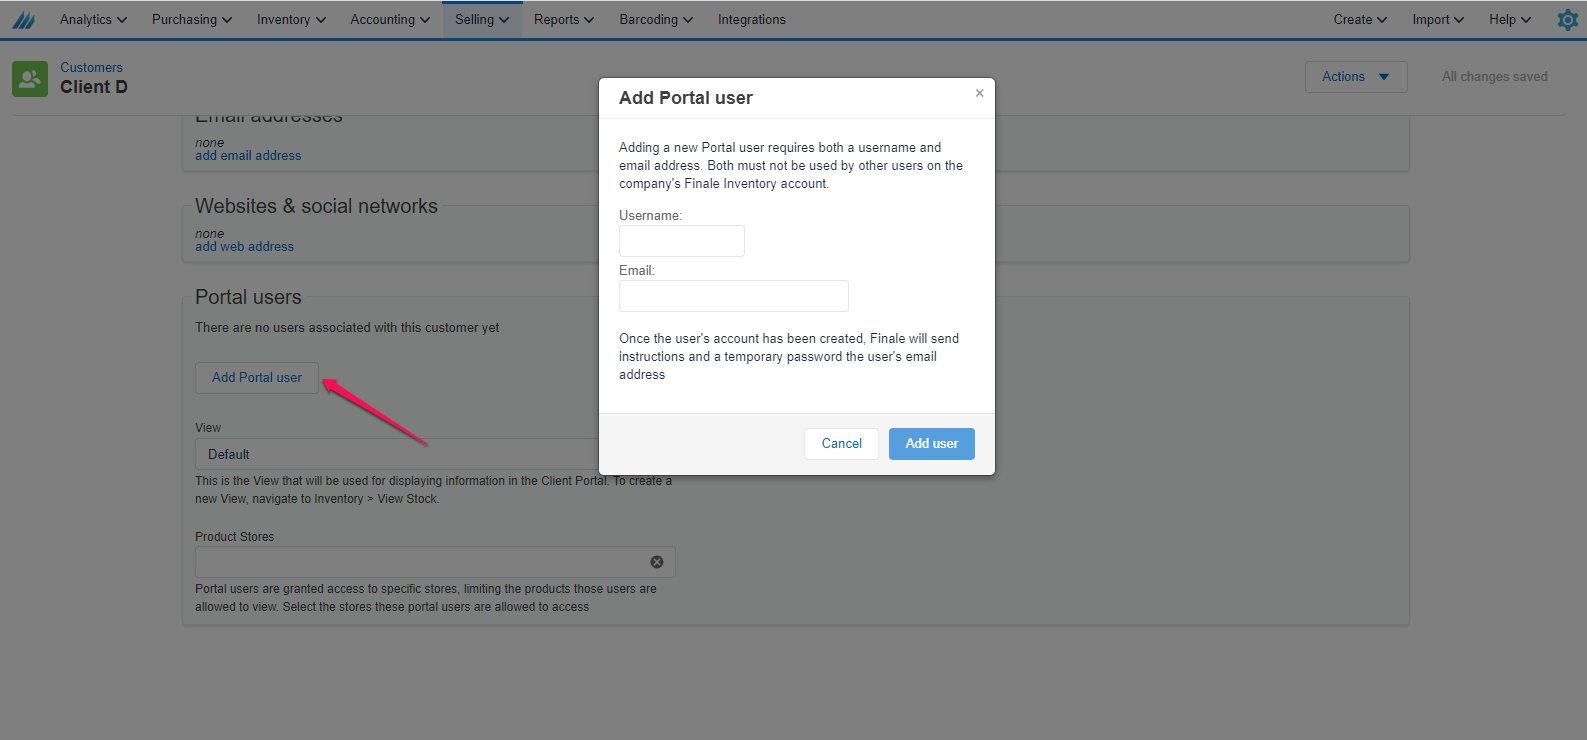The image size is (1587, 740).
Task: Select the Selling menu item
Action: (482, 20)
